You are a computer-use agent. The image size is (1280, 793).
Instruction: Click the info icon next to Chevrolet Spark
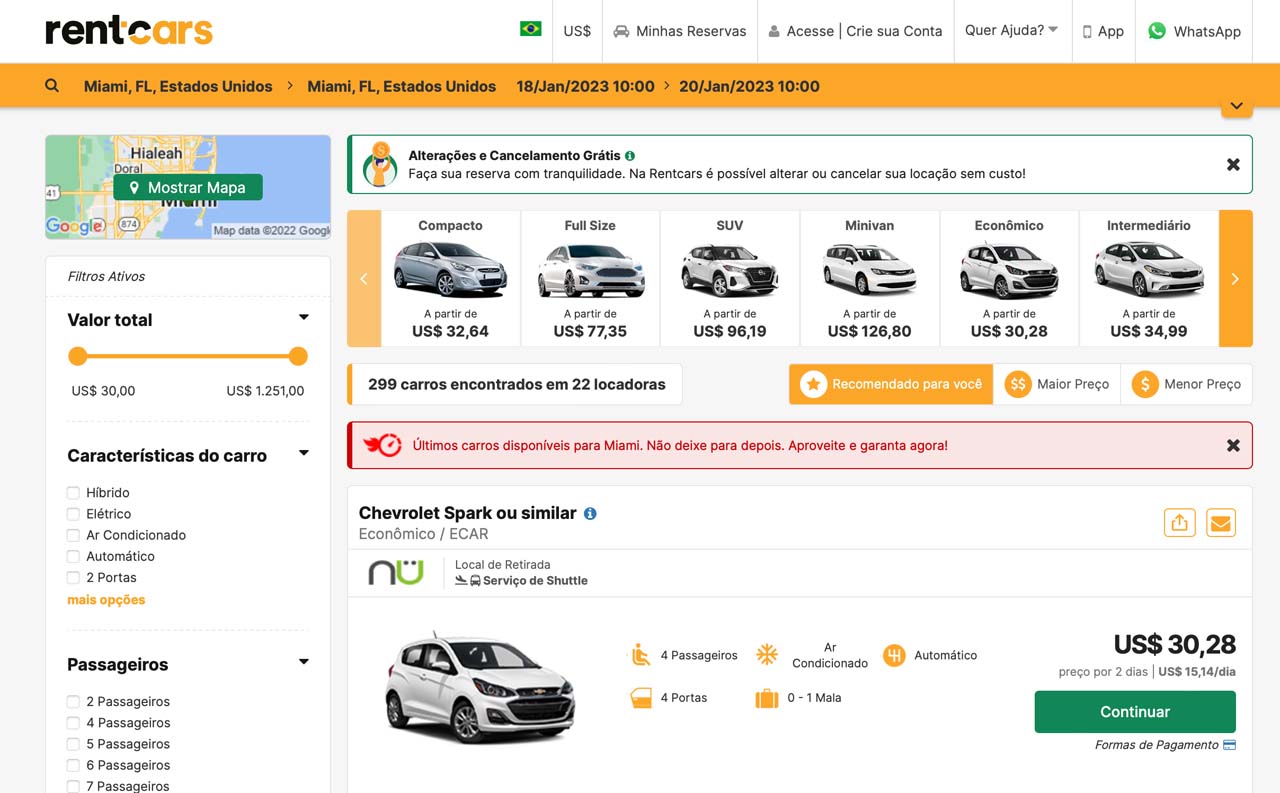590,512
